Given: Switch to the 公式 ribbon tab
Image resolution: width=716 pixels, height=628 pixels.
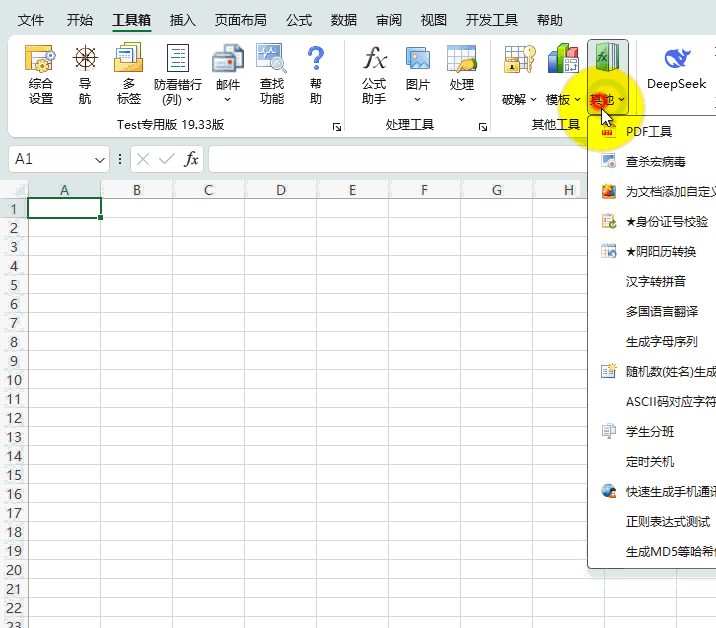Looking at the screenshot, I should tap(299, 20).
